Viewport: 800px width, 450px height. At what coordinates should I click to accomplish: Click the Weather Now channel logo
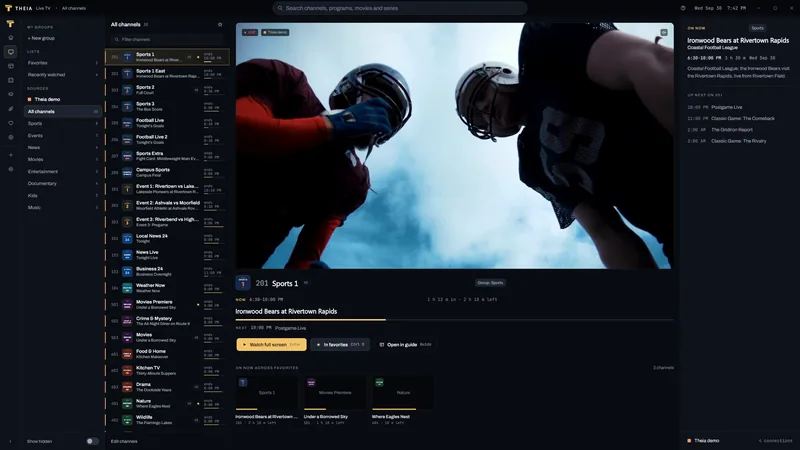click(x=127, y=288)
